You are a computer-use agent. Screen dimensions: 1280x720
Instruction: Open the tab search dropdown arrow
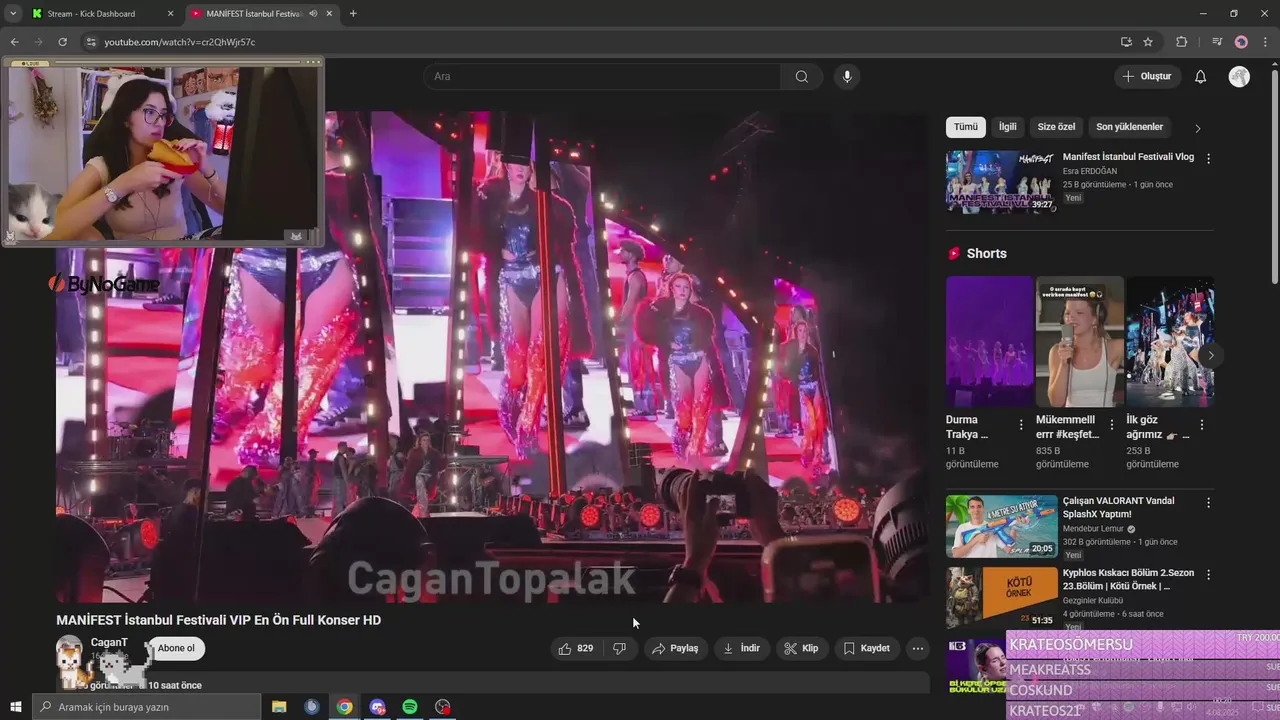(x=13, y=13)
